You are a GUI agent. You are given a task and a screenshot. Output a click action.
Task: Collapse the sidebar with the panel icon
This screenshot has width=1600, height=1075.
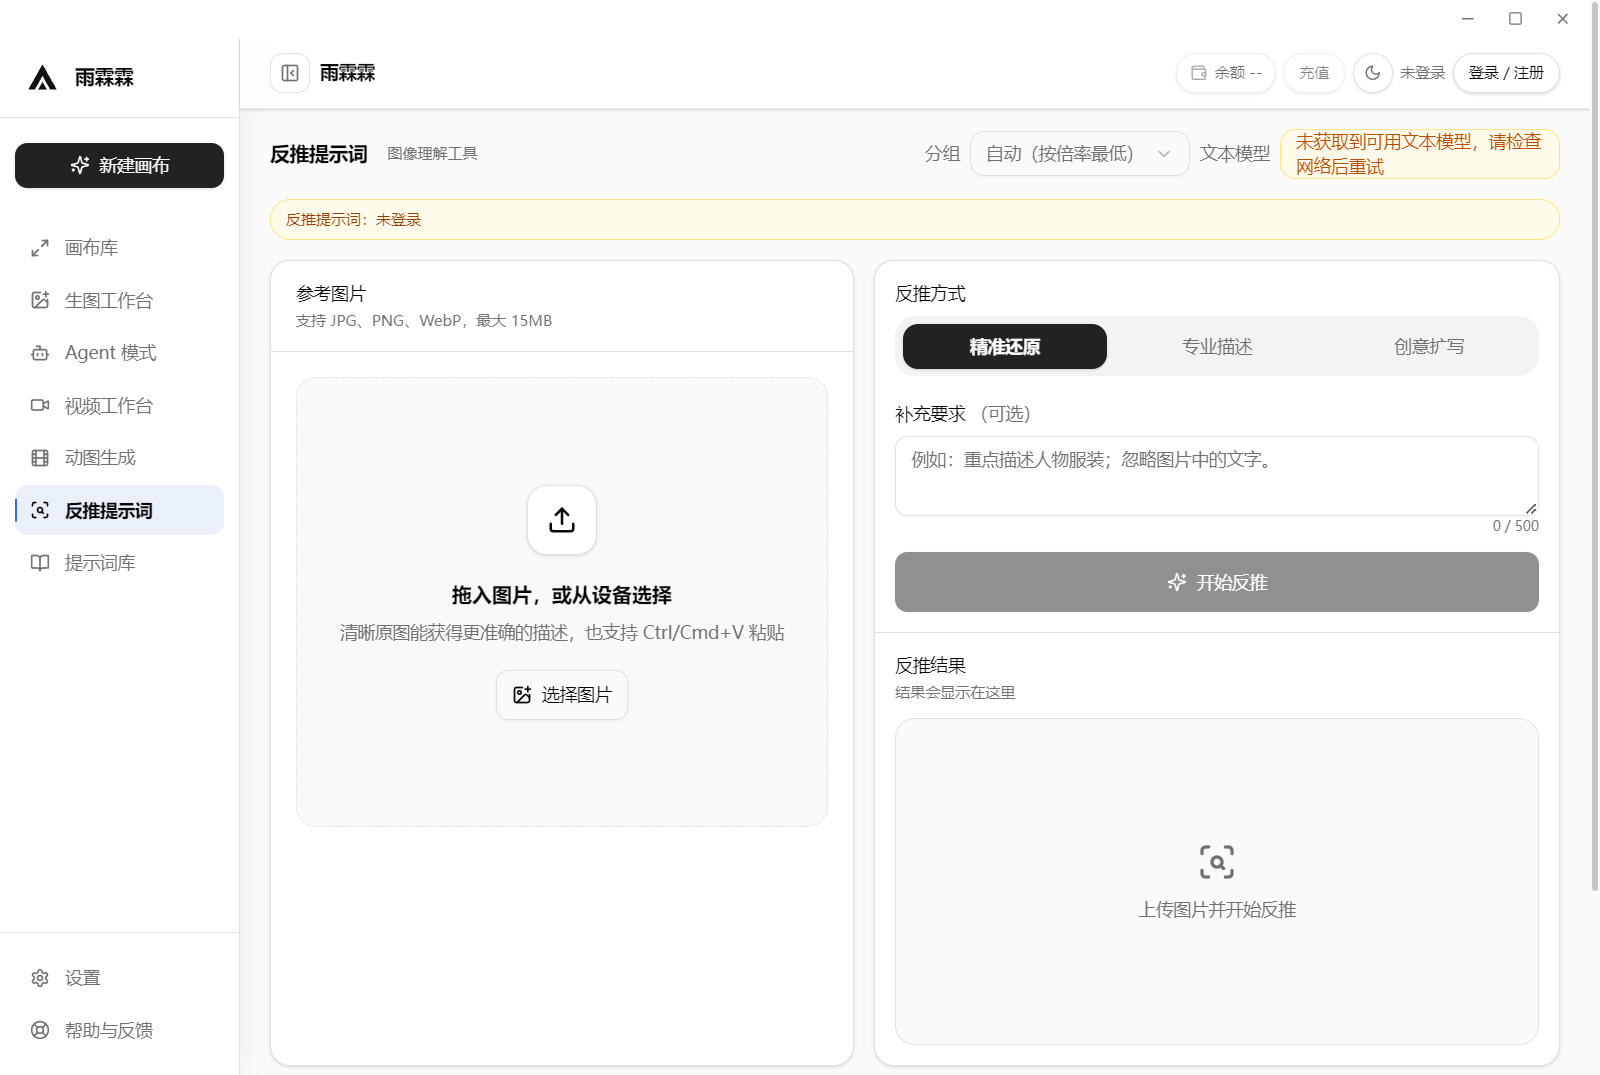(x=290, y=73)
